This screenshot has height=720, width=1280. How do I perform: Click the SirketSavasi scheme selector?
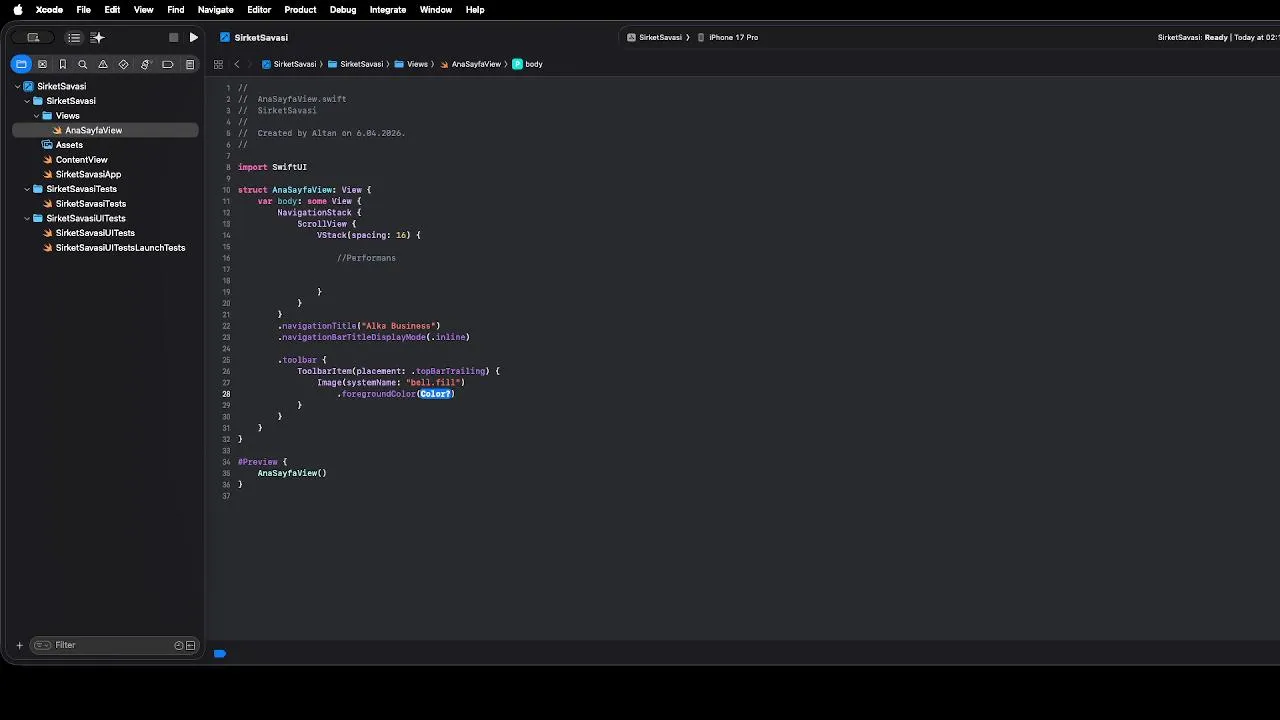tap(655, 37)
